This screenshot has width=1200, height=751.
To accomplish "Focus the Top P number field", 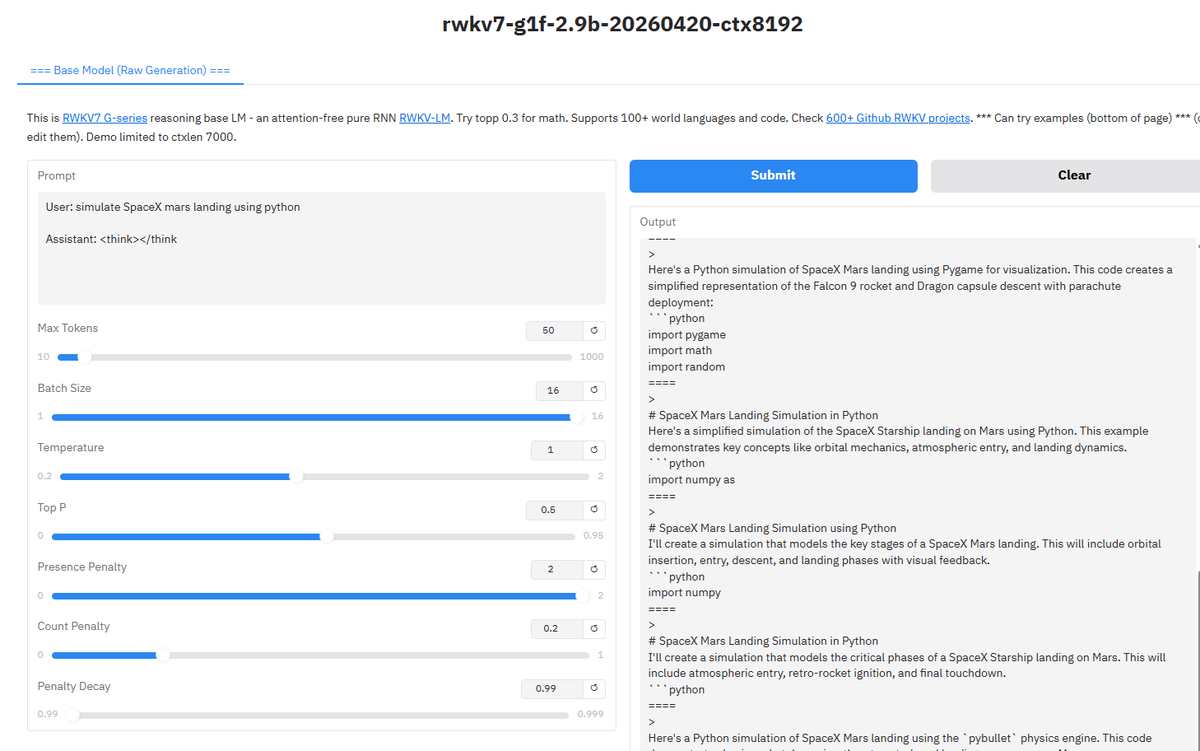I will pyautogui.click(x=555, y=510).
